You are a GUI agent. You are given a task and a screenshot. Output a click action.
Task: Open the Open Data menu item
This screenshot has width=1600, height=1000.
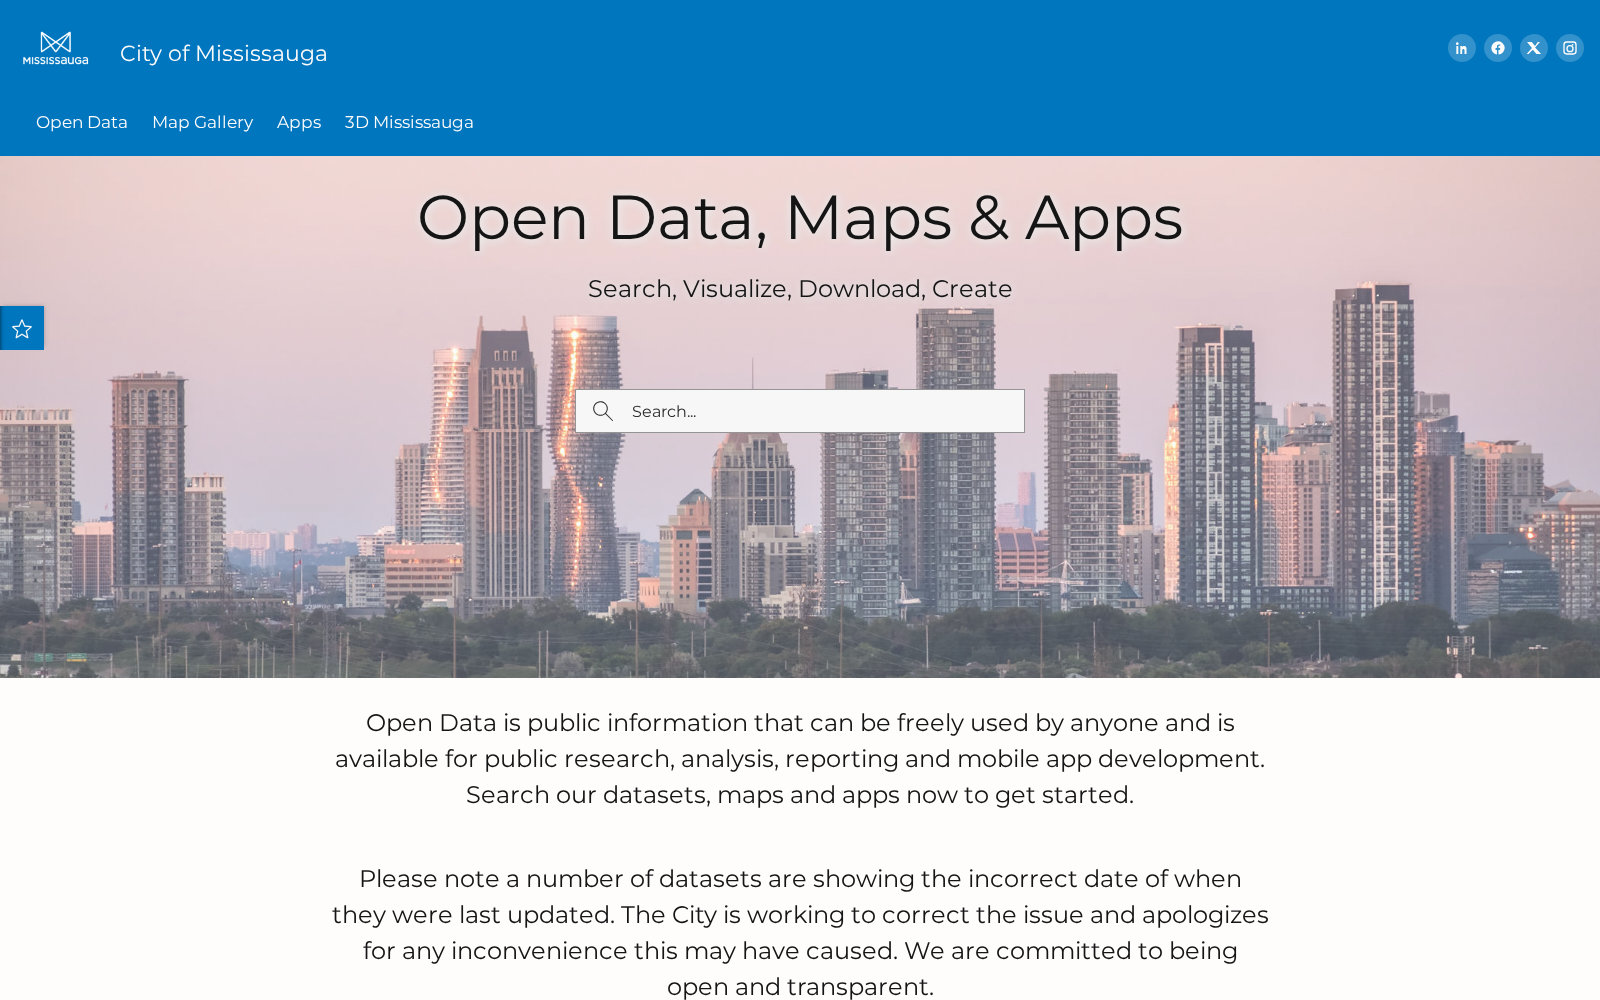pos(82,122)
